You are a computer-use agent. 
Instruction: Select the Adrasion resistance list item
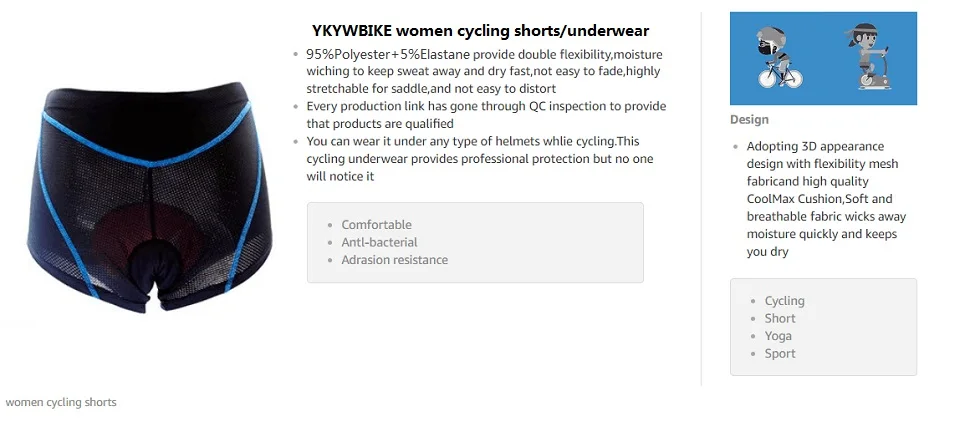pos(395,259)
